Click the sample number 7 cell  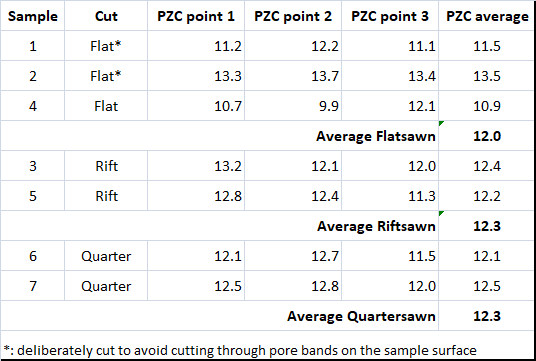tap(32, 286)
